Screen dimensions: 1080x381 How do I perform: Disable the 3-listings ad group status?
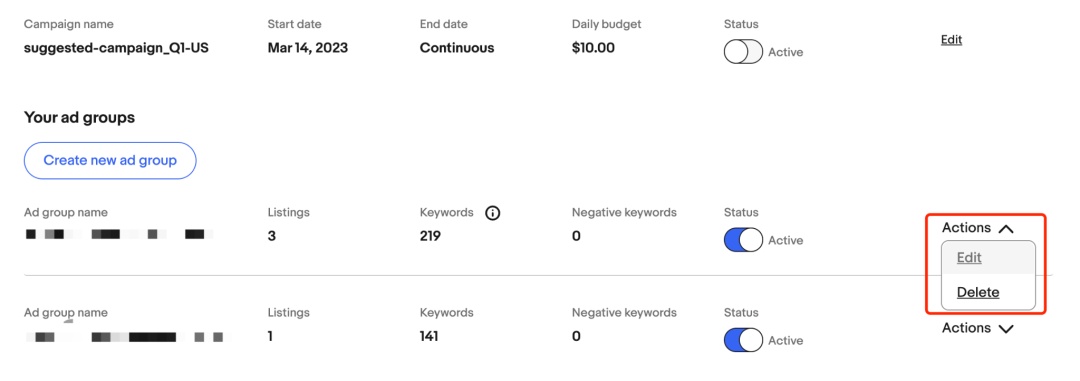coord(743,240)
